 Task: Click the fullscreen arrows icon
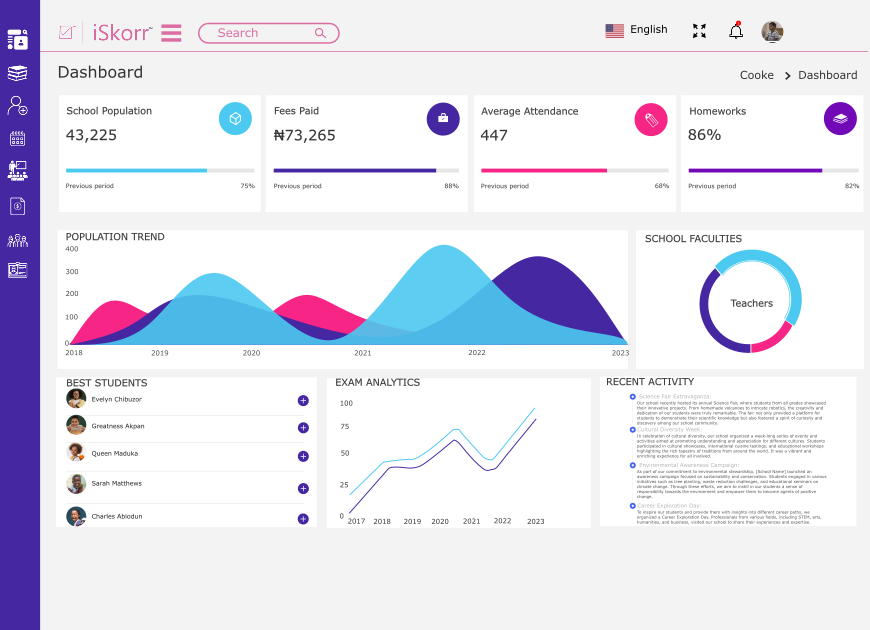click(x=699, y=31)
